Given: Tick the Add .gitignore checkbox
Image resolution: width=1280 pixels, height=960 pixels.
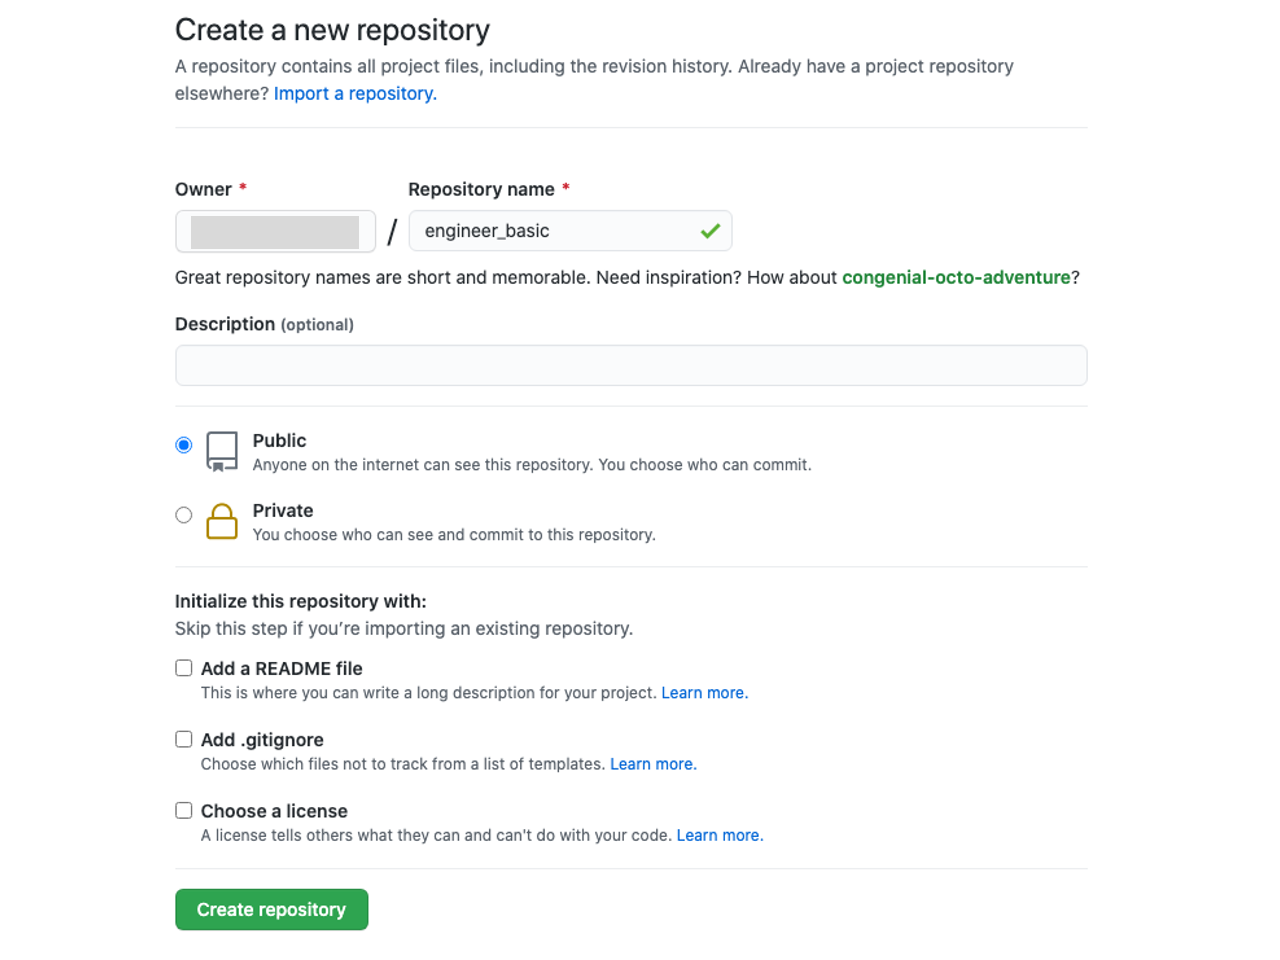Looking at the screenshot, I should 184,739.
